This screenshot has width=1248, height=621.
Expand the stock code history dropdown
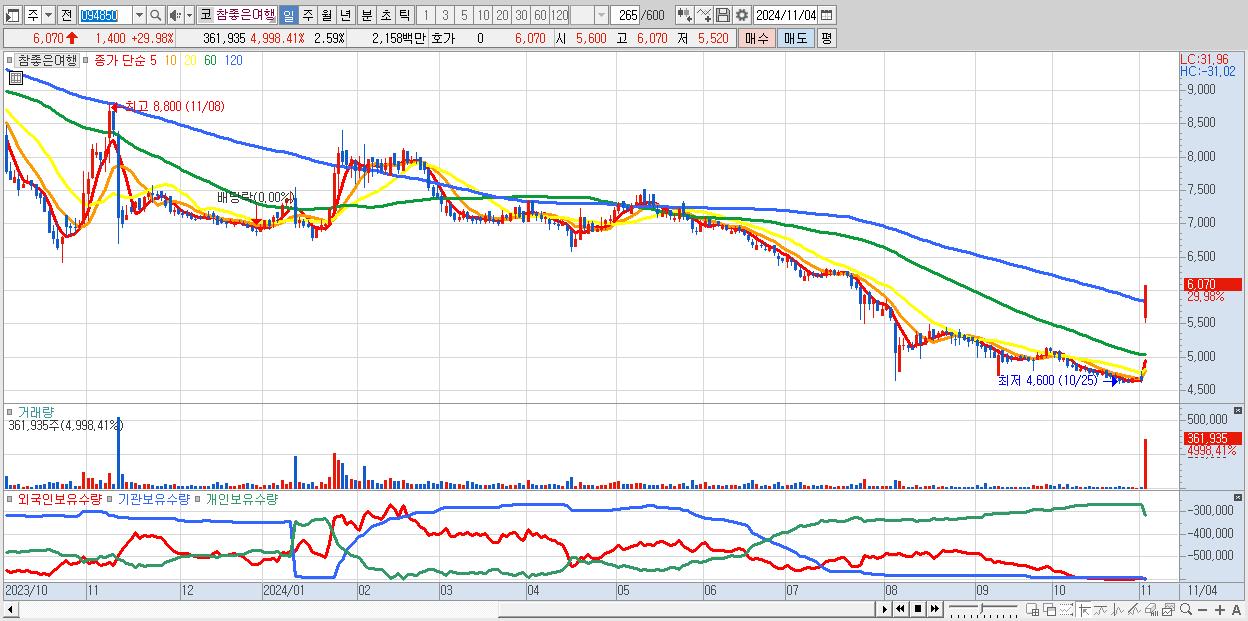(139, 15)
